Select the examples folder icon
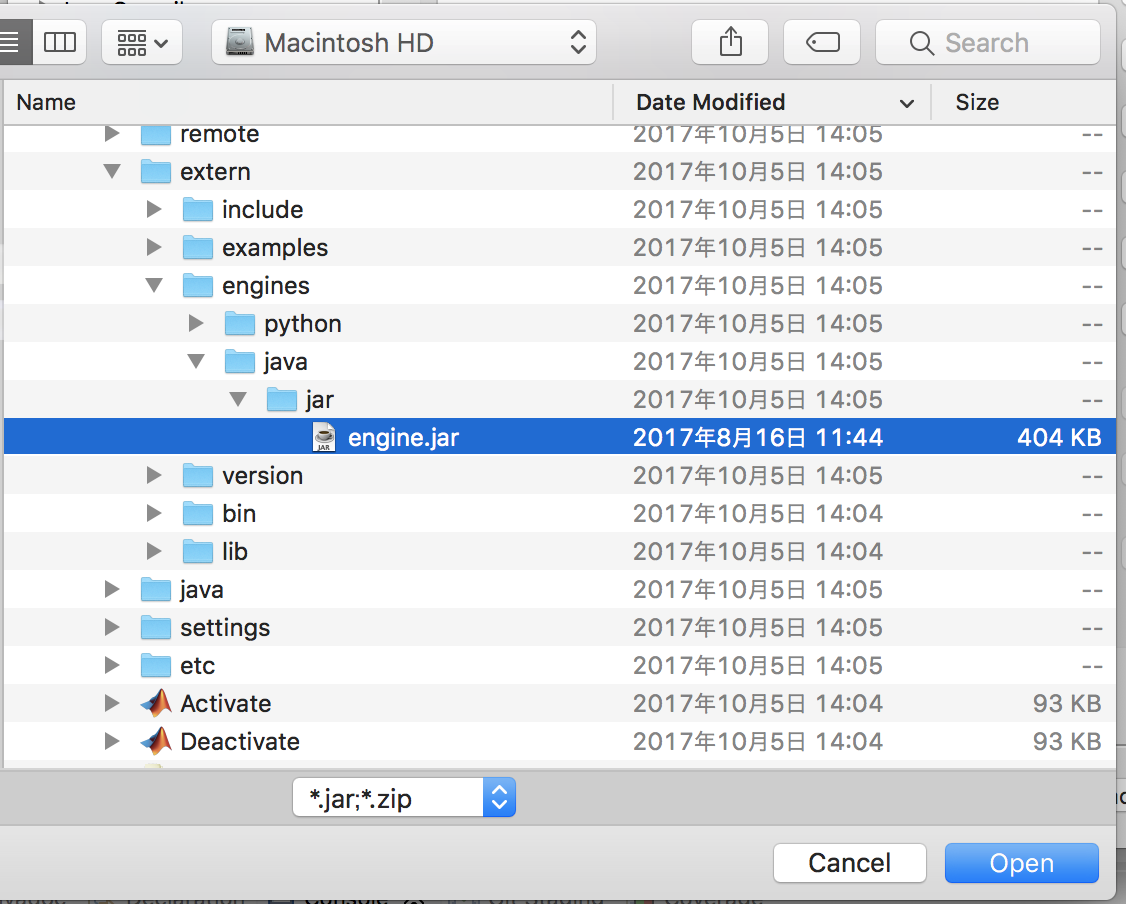 point(197,247)
